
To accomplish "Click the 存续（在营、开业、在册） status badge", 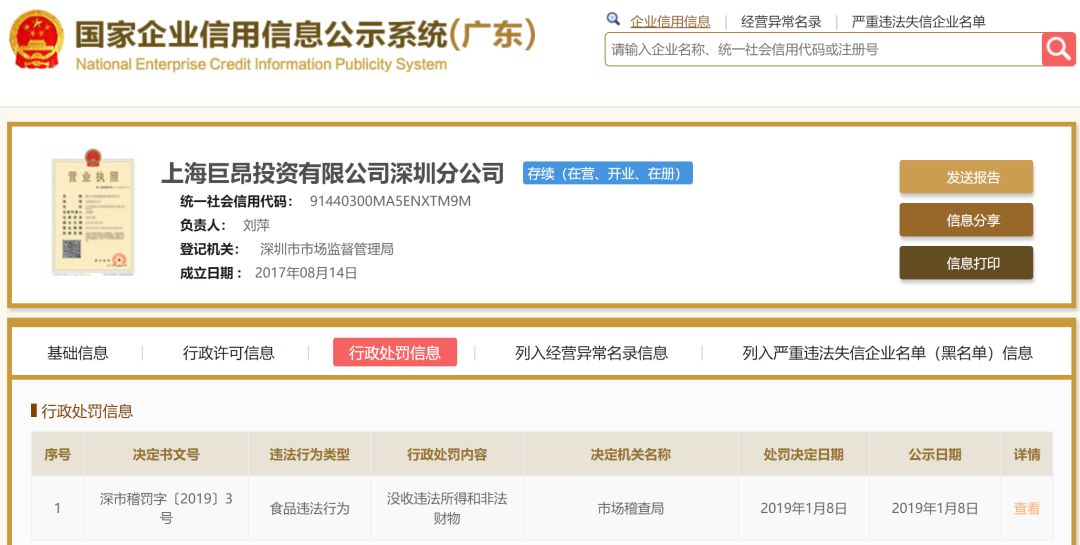I will [608, 173].
